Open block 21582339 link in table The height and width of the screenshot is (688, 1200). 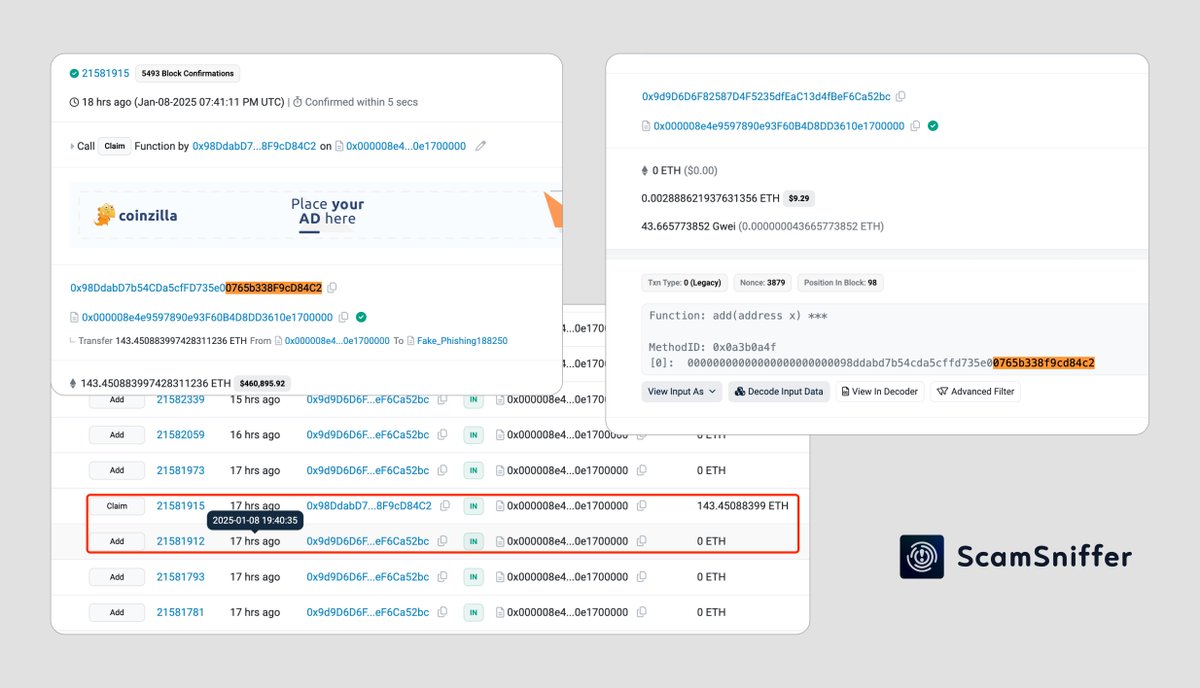[x=180, y=399]
